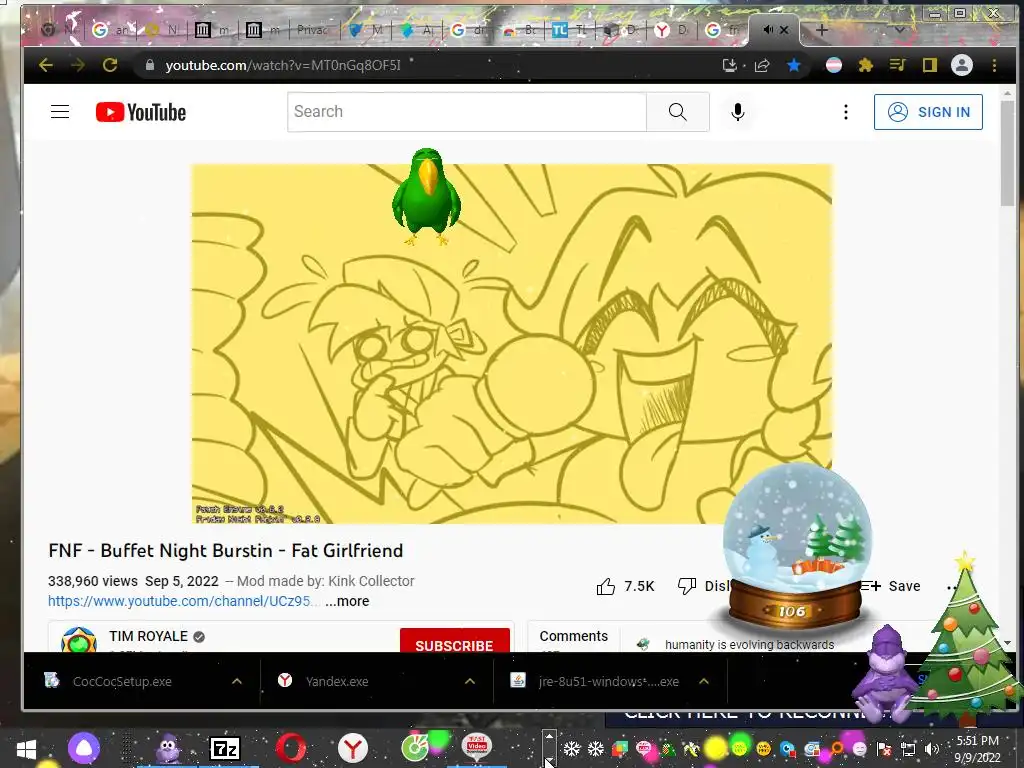1024x768 pixels.
Task: Click the video title text
Action: 225,551
